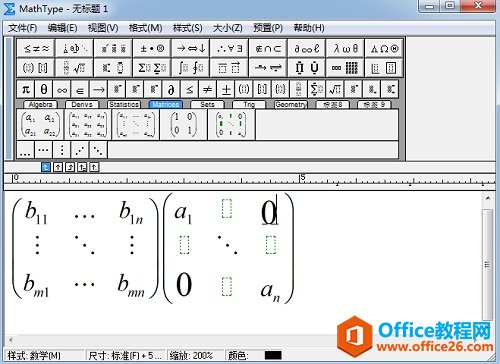Viewport: 500px width, 364px height.
Task: Open the operator symbols palette (±•⊗)
Action: pos(152,49)
